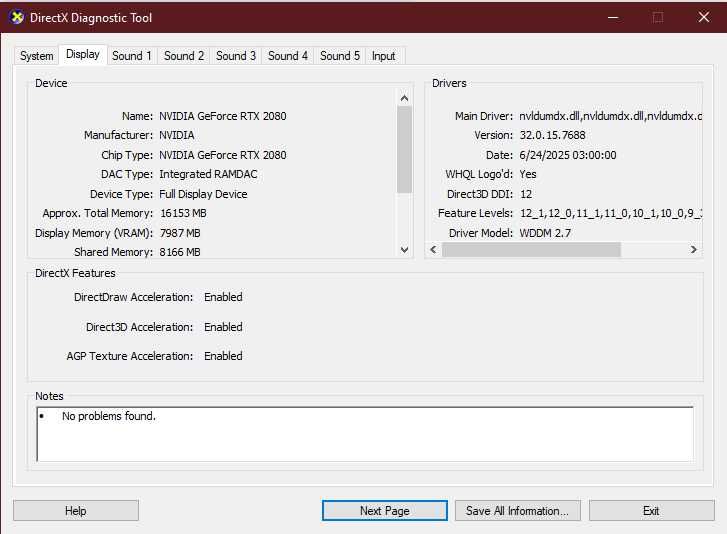The height and width of the screenshot is (534, 727).
Task: Click the Drivers panel scroll right arrow
Action: [694, 249]
